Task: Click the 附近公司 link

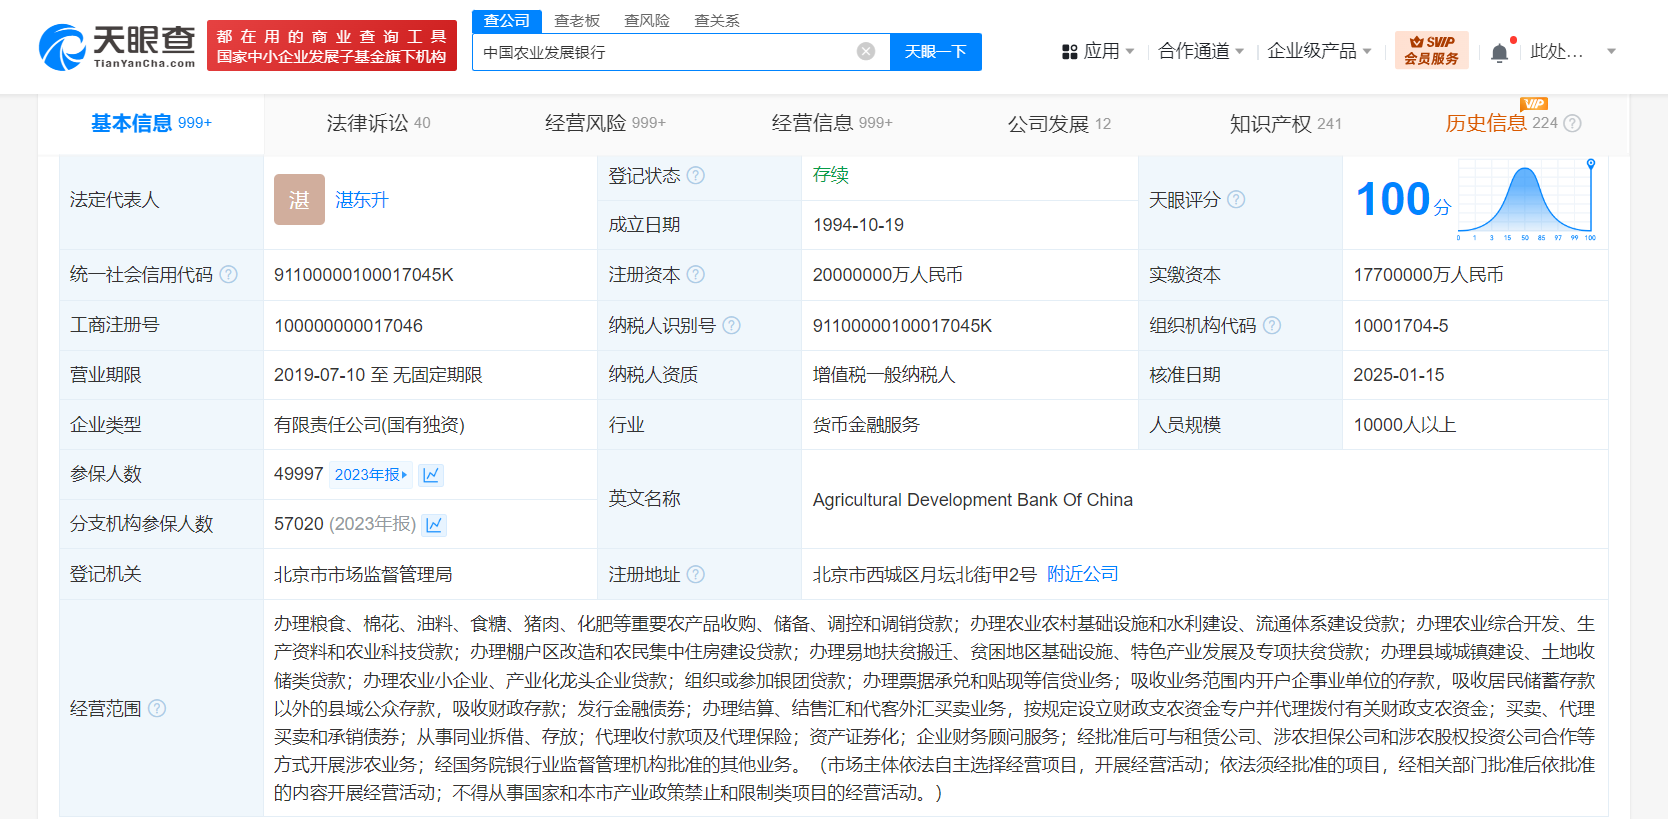Action: tap(1082, 574)
